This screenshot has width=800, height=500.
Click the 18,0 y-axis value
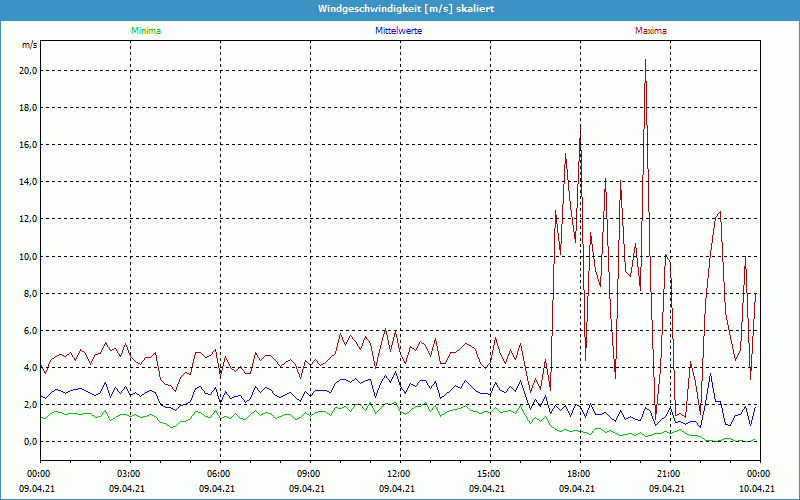click(x=28, y=108)
